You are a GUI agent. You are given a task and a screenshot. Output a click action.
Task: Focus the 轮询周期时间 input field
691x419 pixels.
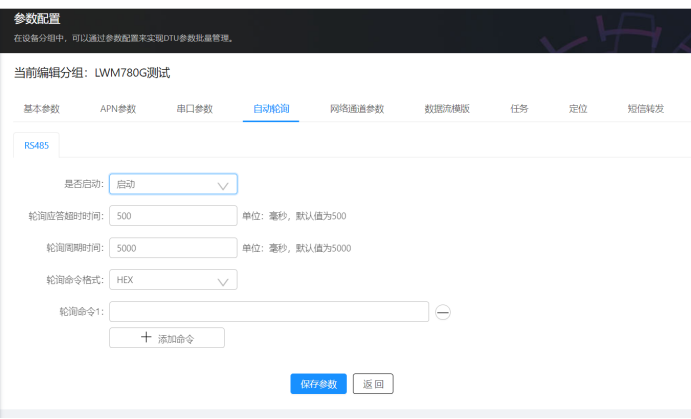(172, 248)
